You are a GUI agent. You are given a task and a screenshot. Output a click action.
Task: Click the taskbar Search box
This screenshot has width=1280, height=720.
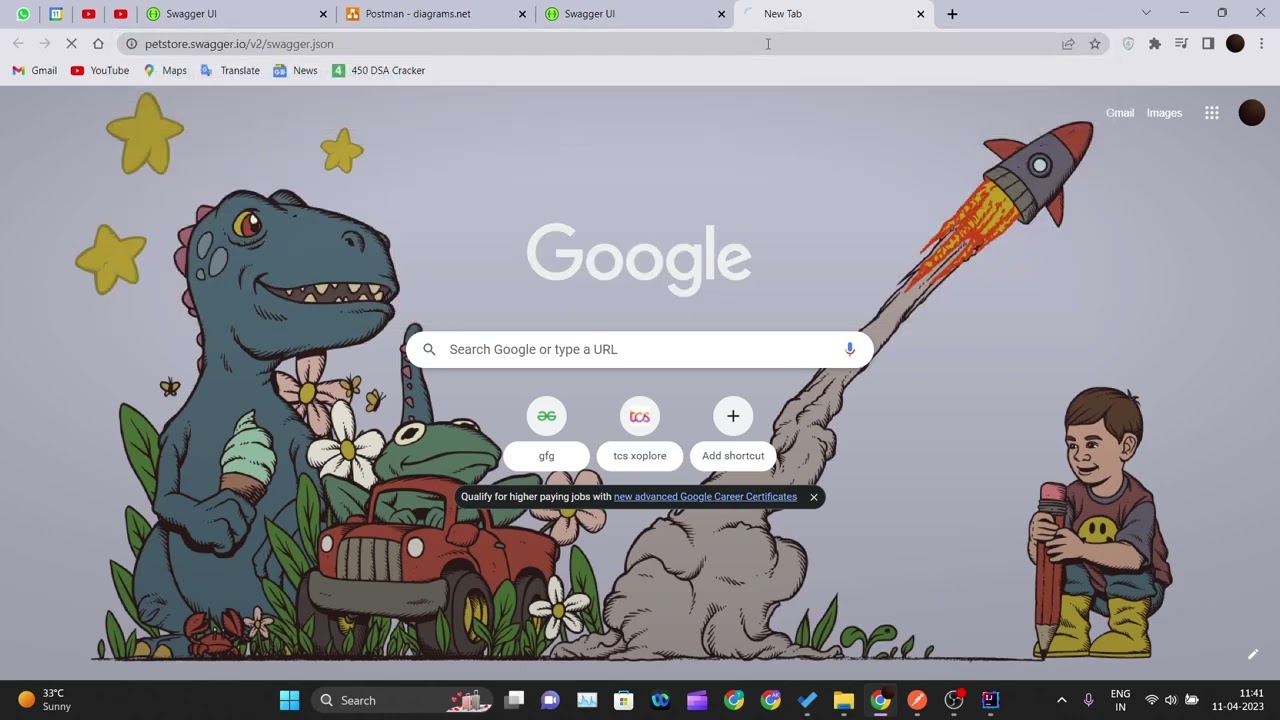coord(400,700)
